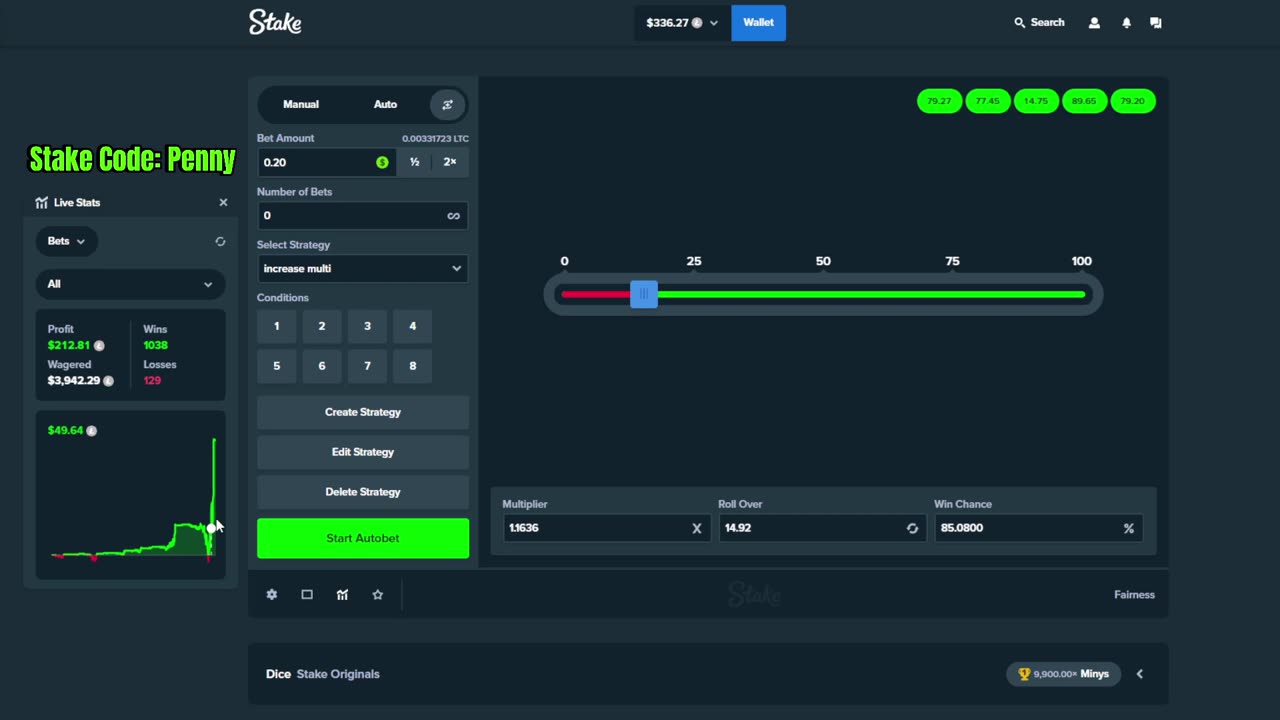Click the 77.45 past result pill
The width and height of the screenshot is (1280, 720).
(988, 101)
